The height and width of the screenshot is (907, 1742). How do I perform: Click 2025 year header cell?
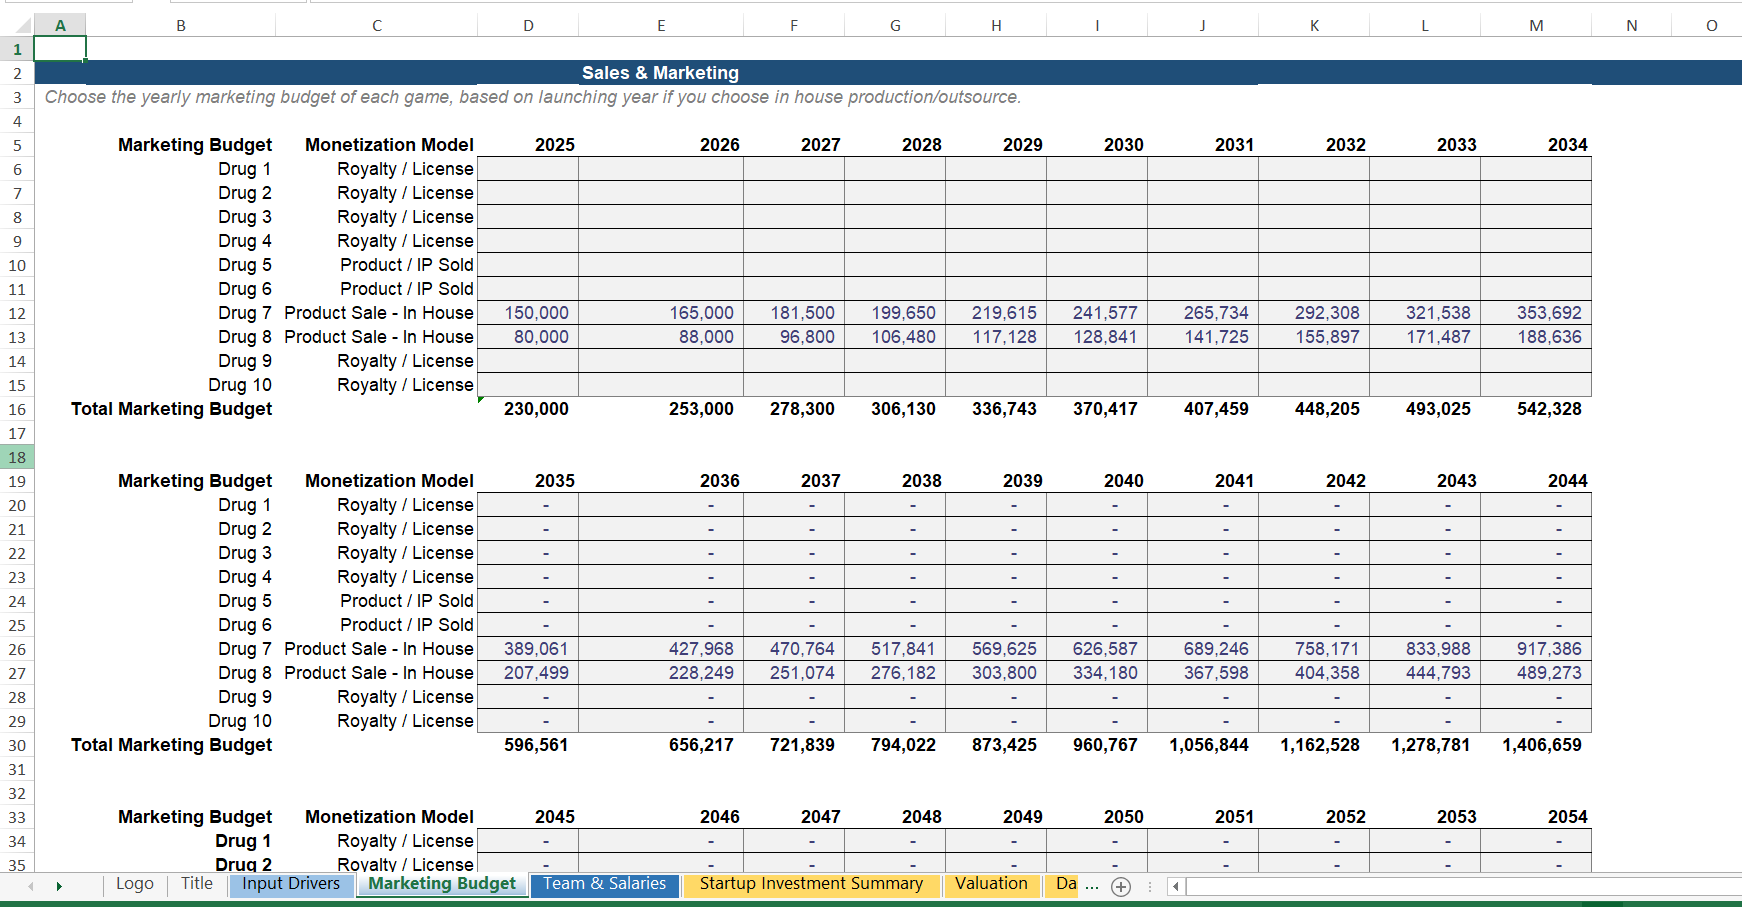coord(528,145)
